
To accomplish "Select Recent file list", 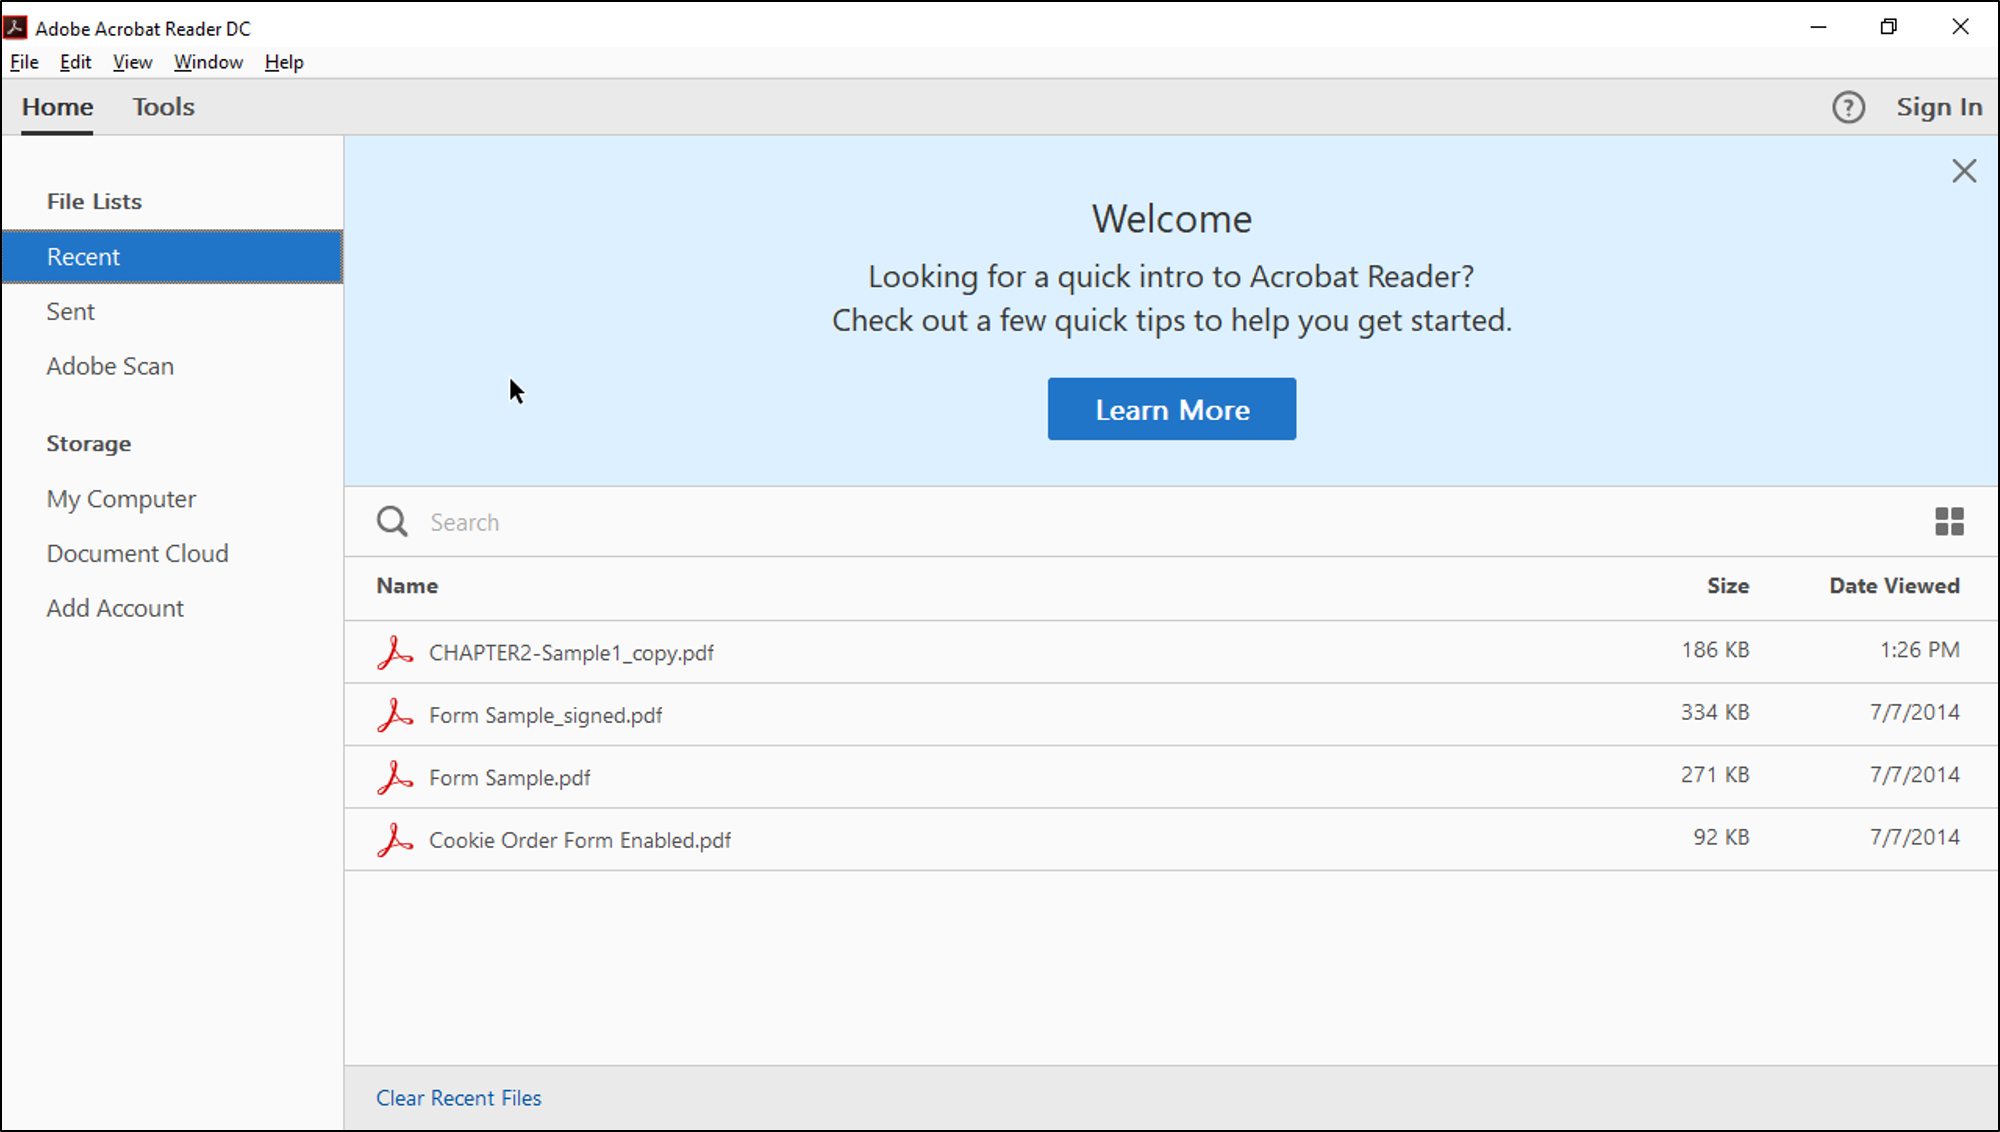I will point(172,257).
